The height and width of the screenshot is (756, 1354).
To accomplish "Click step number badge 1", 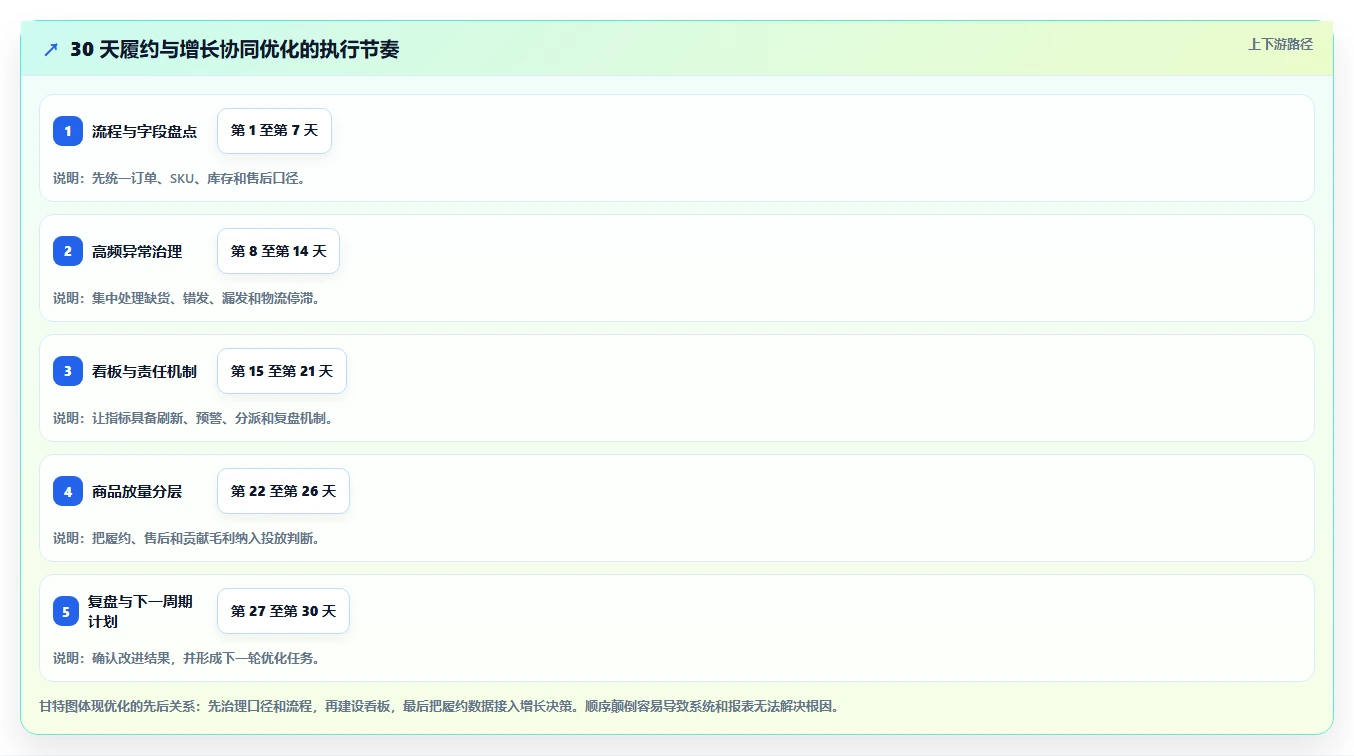I will click(68, 131).
